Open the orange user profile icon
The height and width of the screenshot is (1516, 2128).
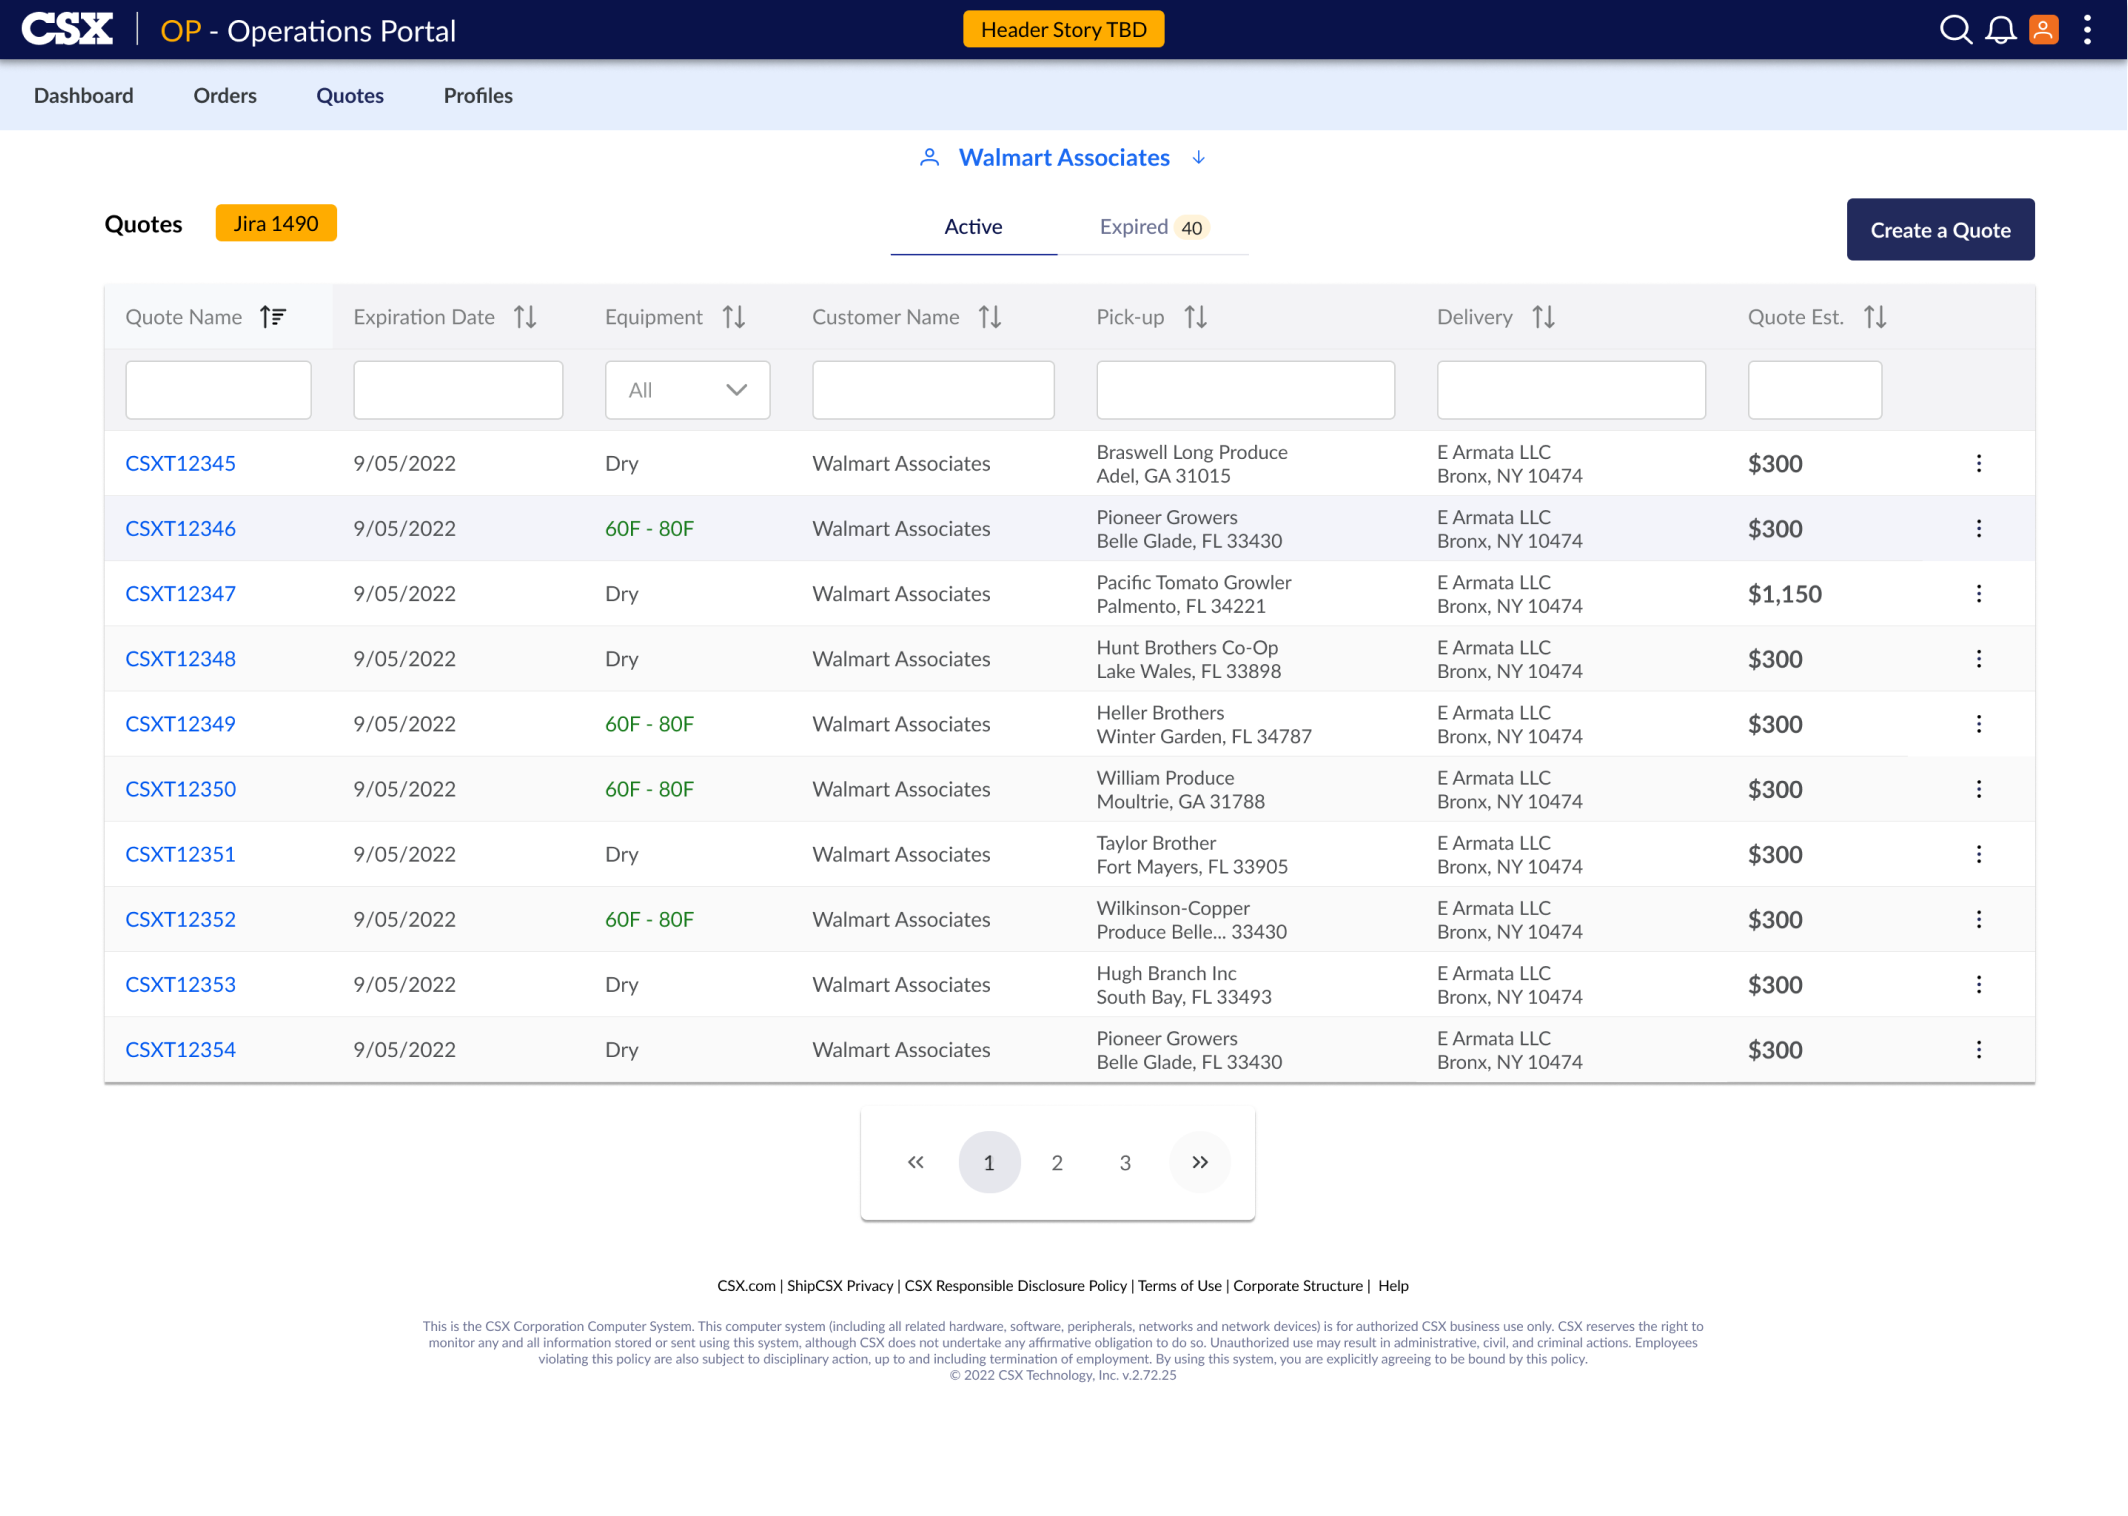2043,30
